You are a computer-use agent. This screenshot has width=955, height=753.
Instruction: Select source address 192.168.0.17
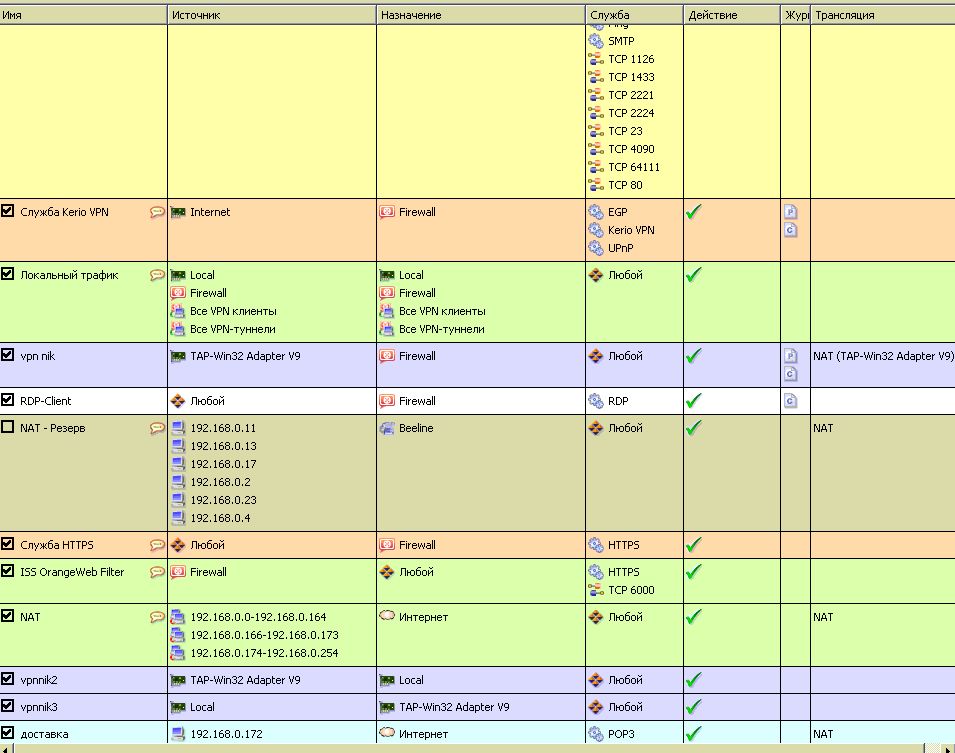(x=224, y=464)
